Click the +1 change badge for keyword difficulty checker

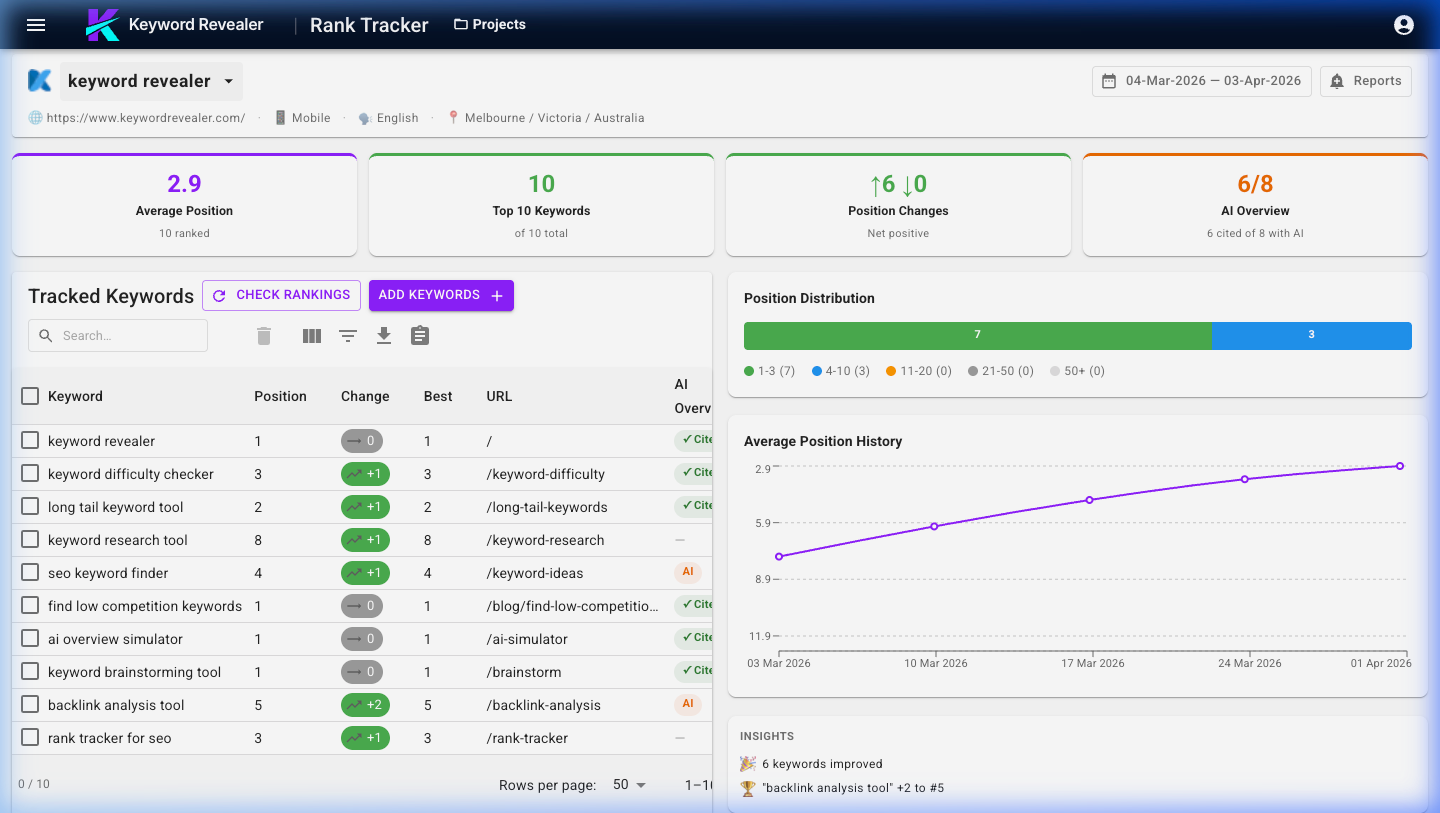tap(365, 474)
